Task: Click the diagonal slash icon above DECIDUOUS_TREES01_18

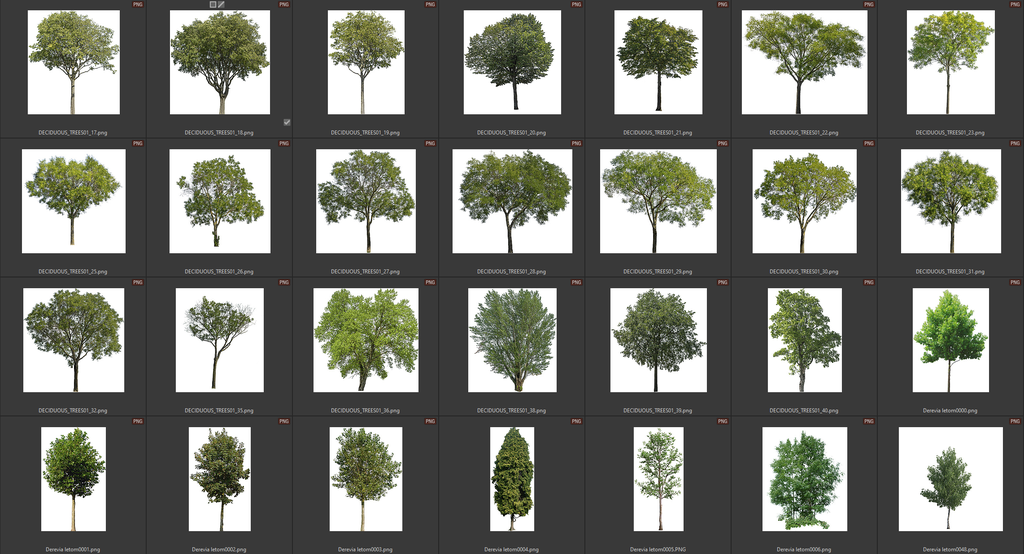Action: [222, 4]
